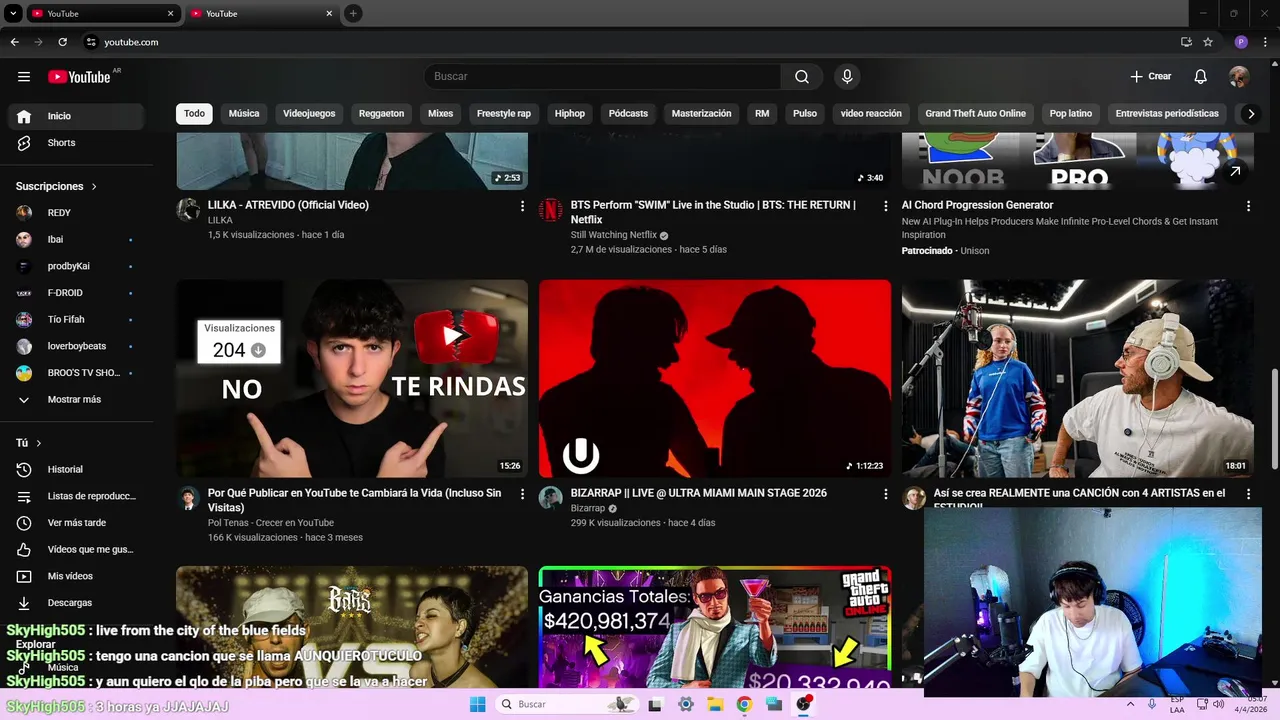1280x720 pixels.
Task: Play BIZARRAP Ultra Miami red thumbnail
Action: pyautogui.click(x=715, y=378)
